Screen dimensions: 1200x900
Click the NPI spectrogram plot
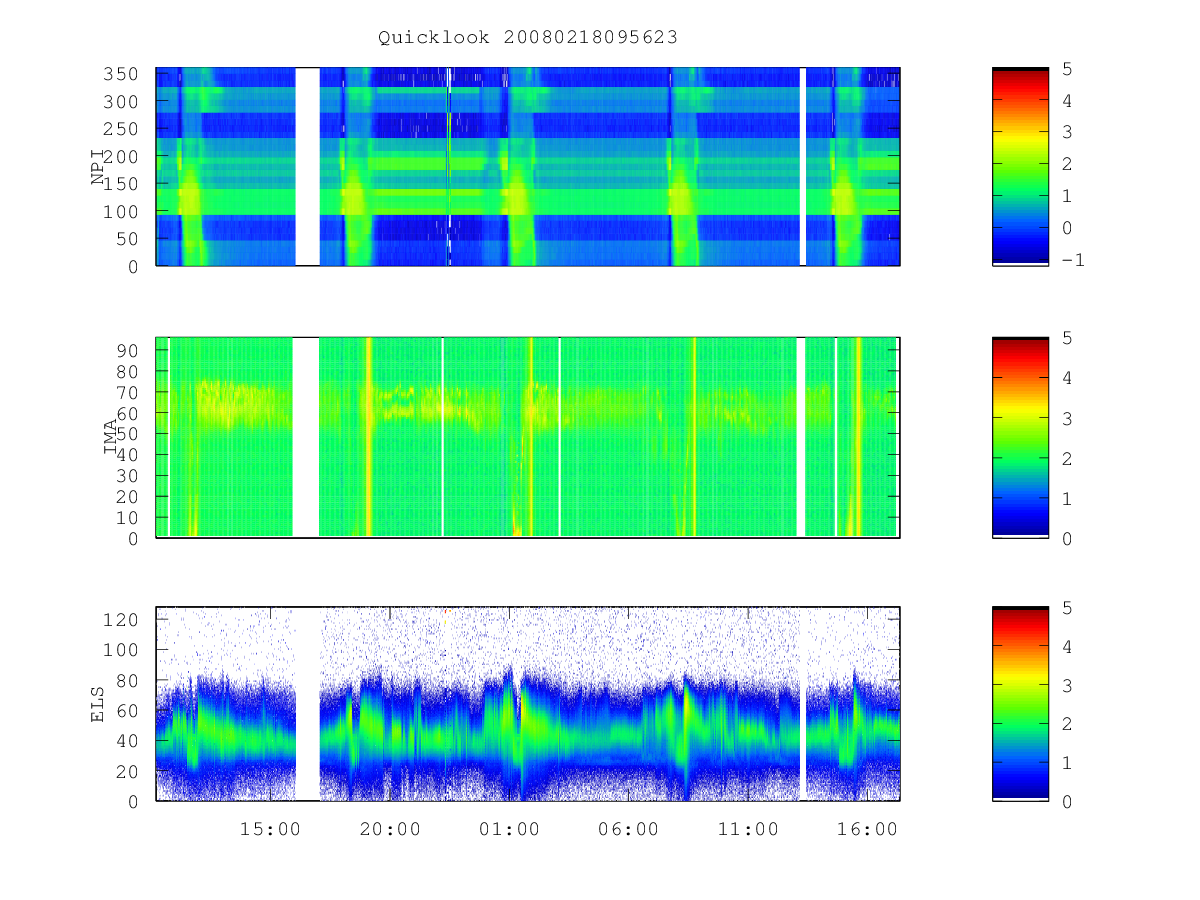(528, 166)
